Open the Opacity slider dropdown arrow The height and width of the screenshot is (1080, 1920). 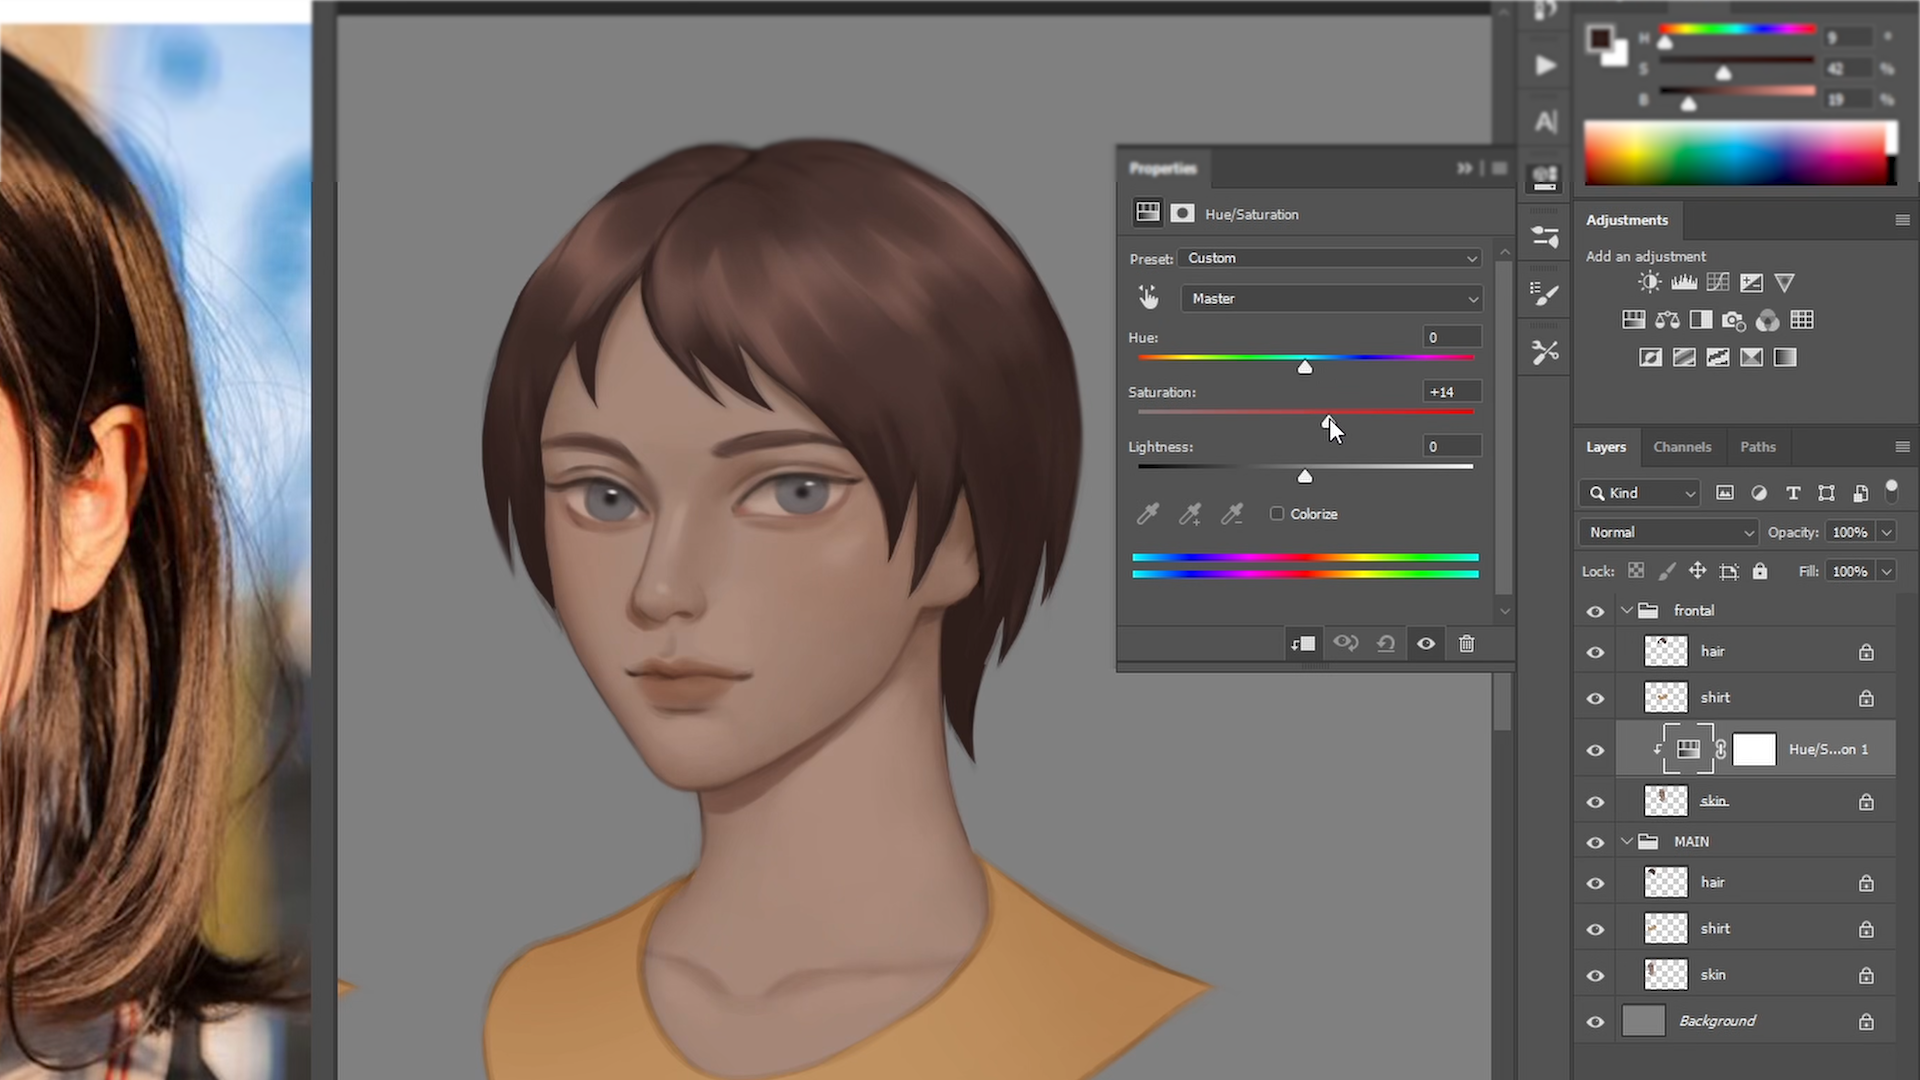click(x=1886, y=532)
